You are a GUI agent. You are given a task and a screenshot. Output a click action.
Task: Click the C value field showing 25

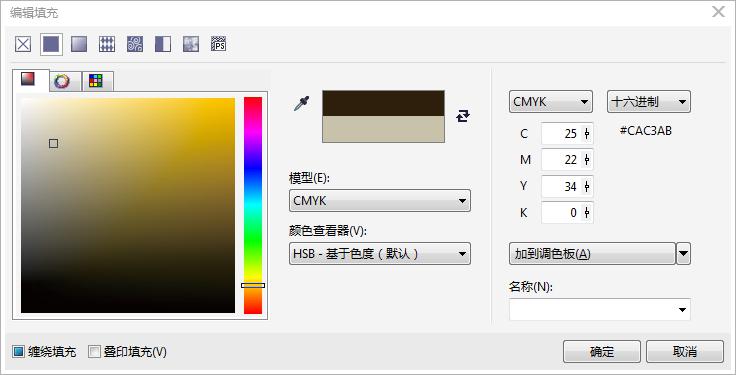pyautogui.click(x=561, y=134)
